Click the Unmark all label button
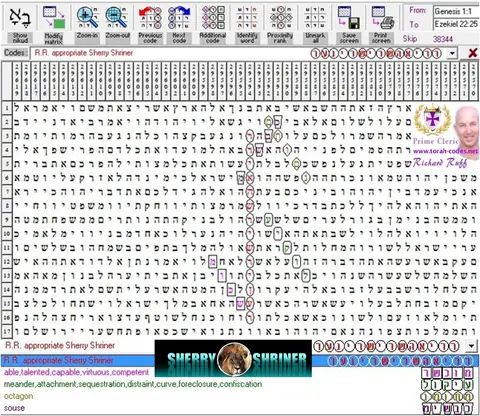Image resolution: width=480 pixels, height=416 pixels. pos(315,38)
